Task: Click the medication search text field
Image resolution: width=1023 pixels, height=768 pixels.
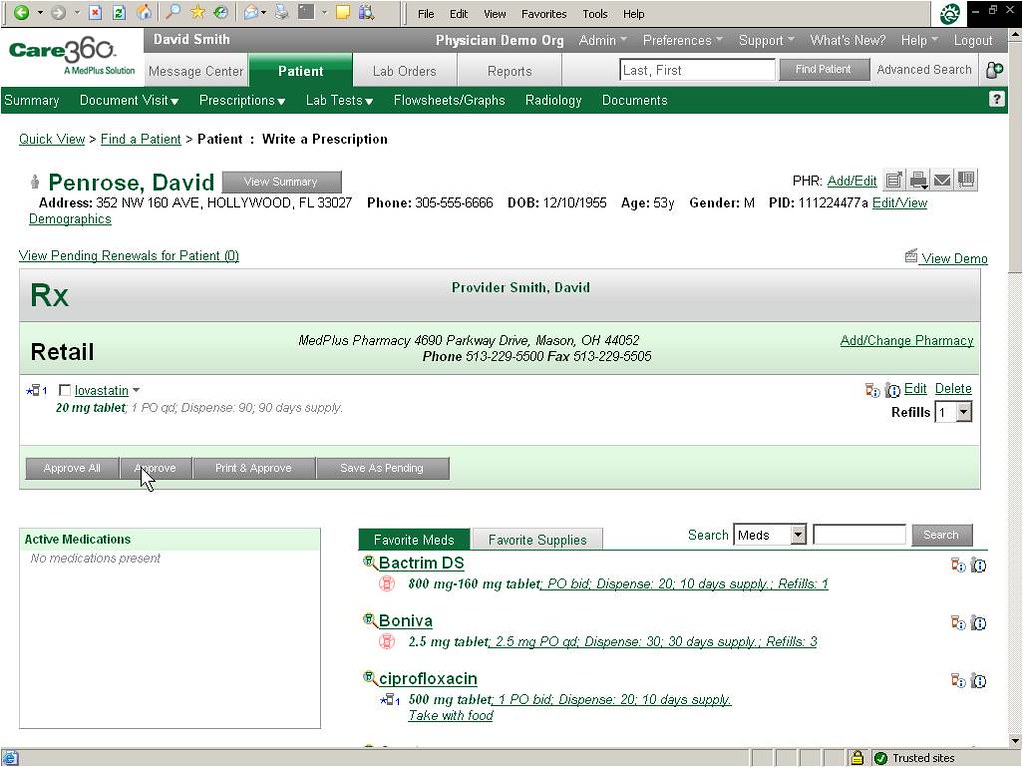Action: 859,535
